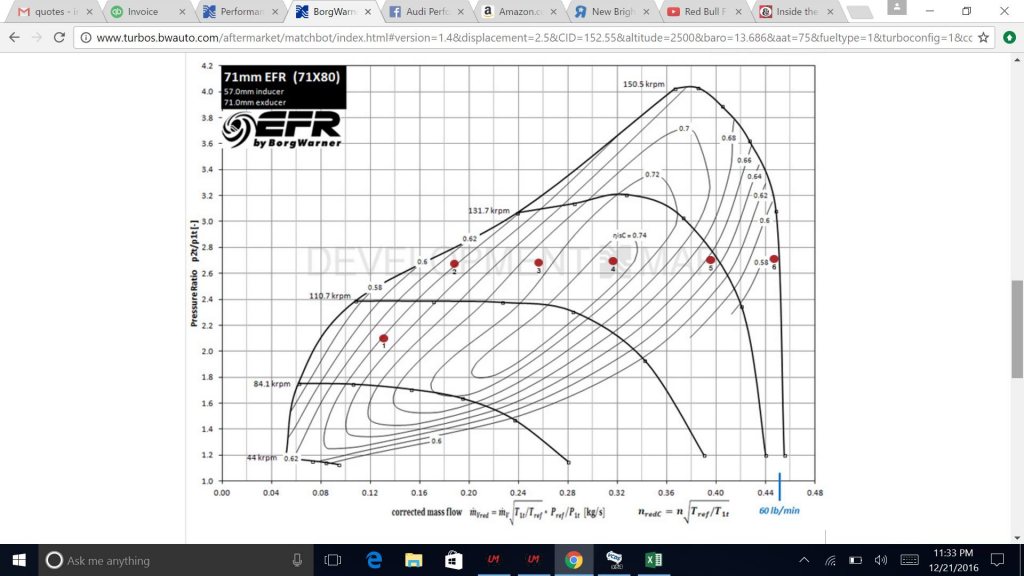Click the EFR by BorgWarner logo
This screenshot has height=576, width=1024.
(x=282, y=129)
